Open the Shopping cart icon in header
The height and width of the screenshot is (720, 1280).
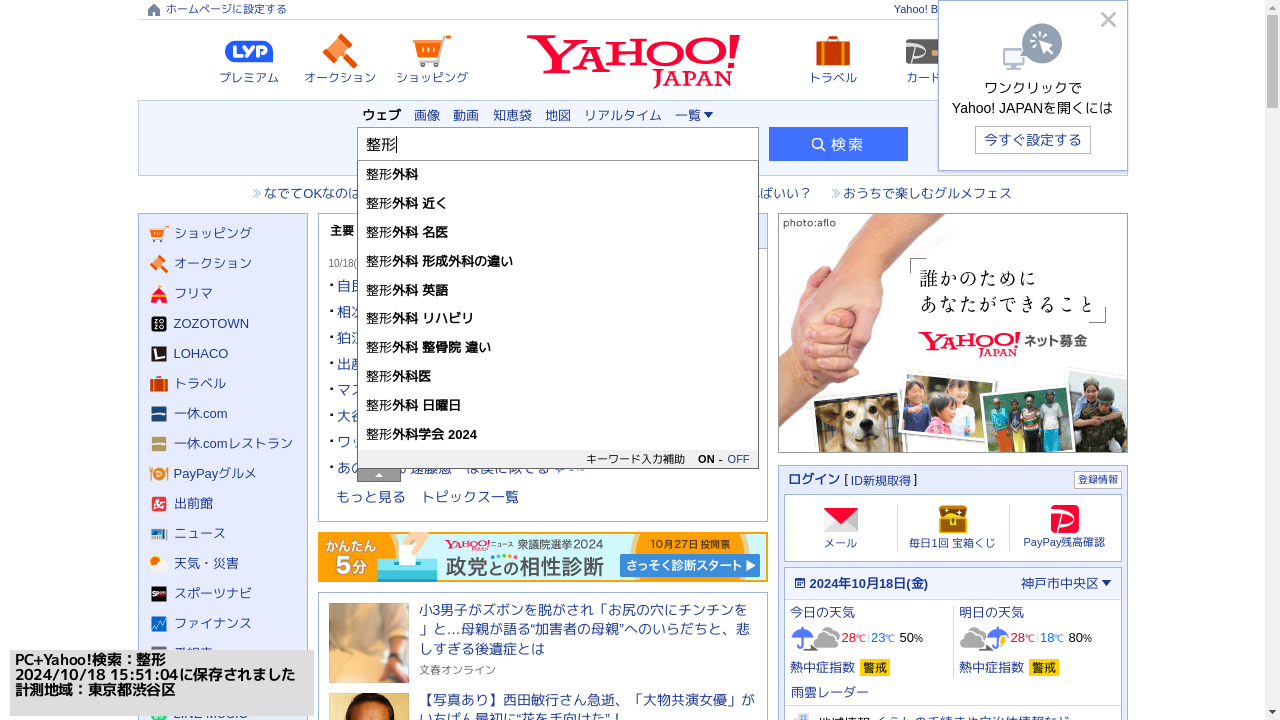[432, 51]
